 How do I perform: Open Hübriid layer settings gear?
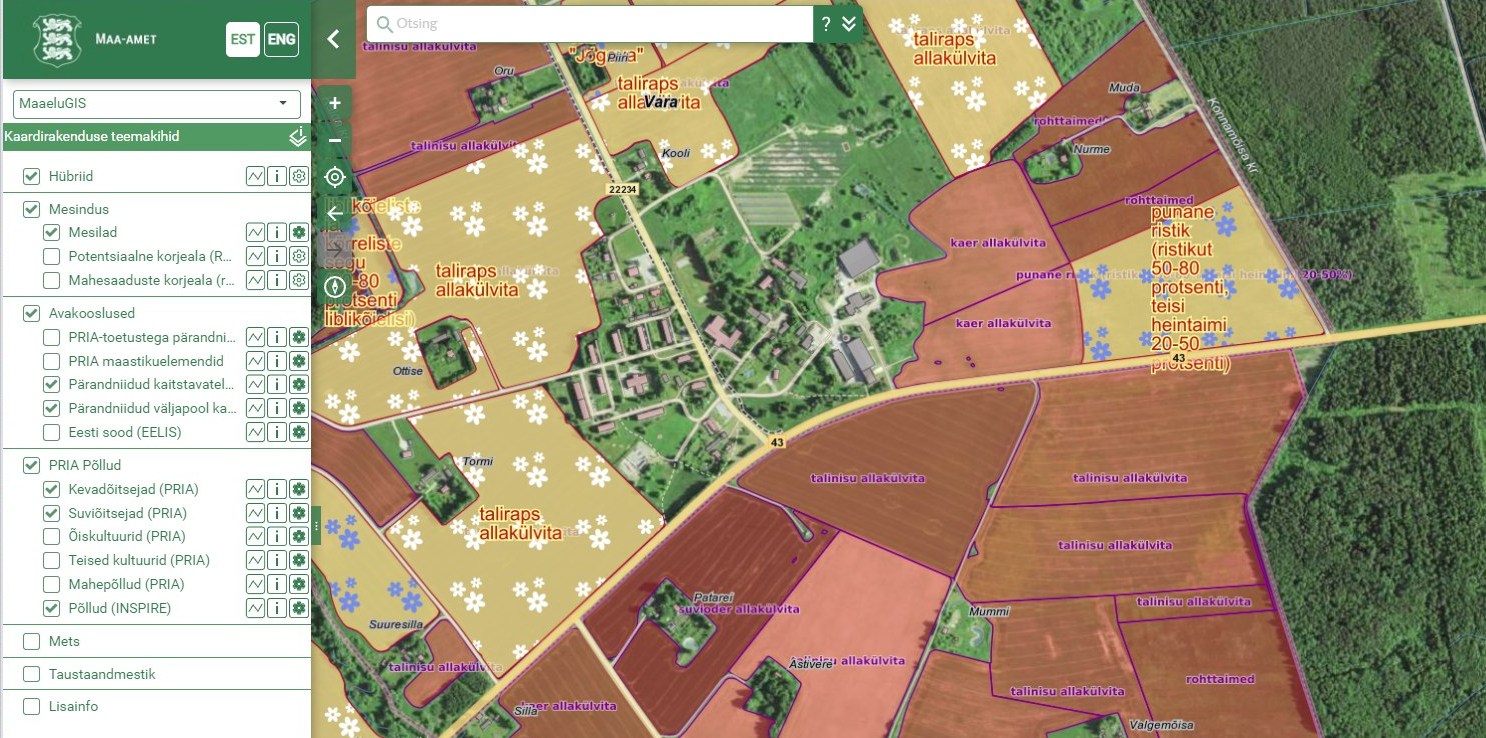click(x=298, y=176)
